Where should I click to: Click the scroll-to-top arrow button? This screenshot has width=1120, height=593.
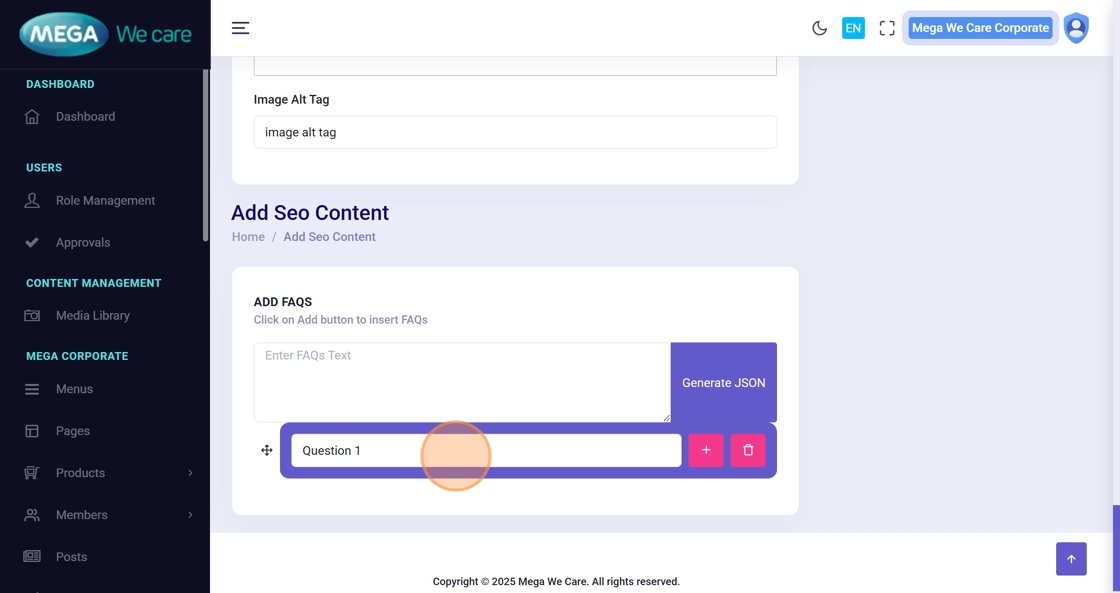click(x=1071, y=559)
